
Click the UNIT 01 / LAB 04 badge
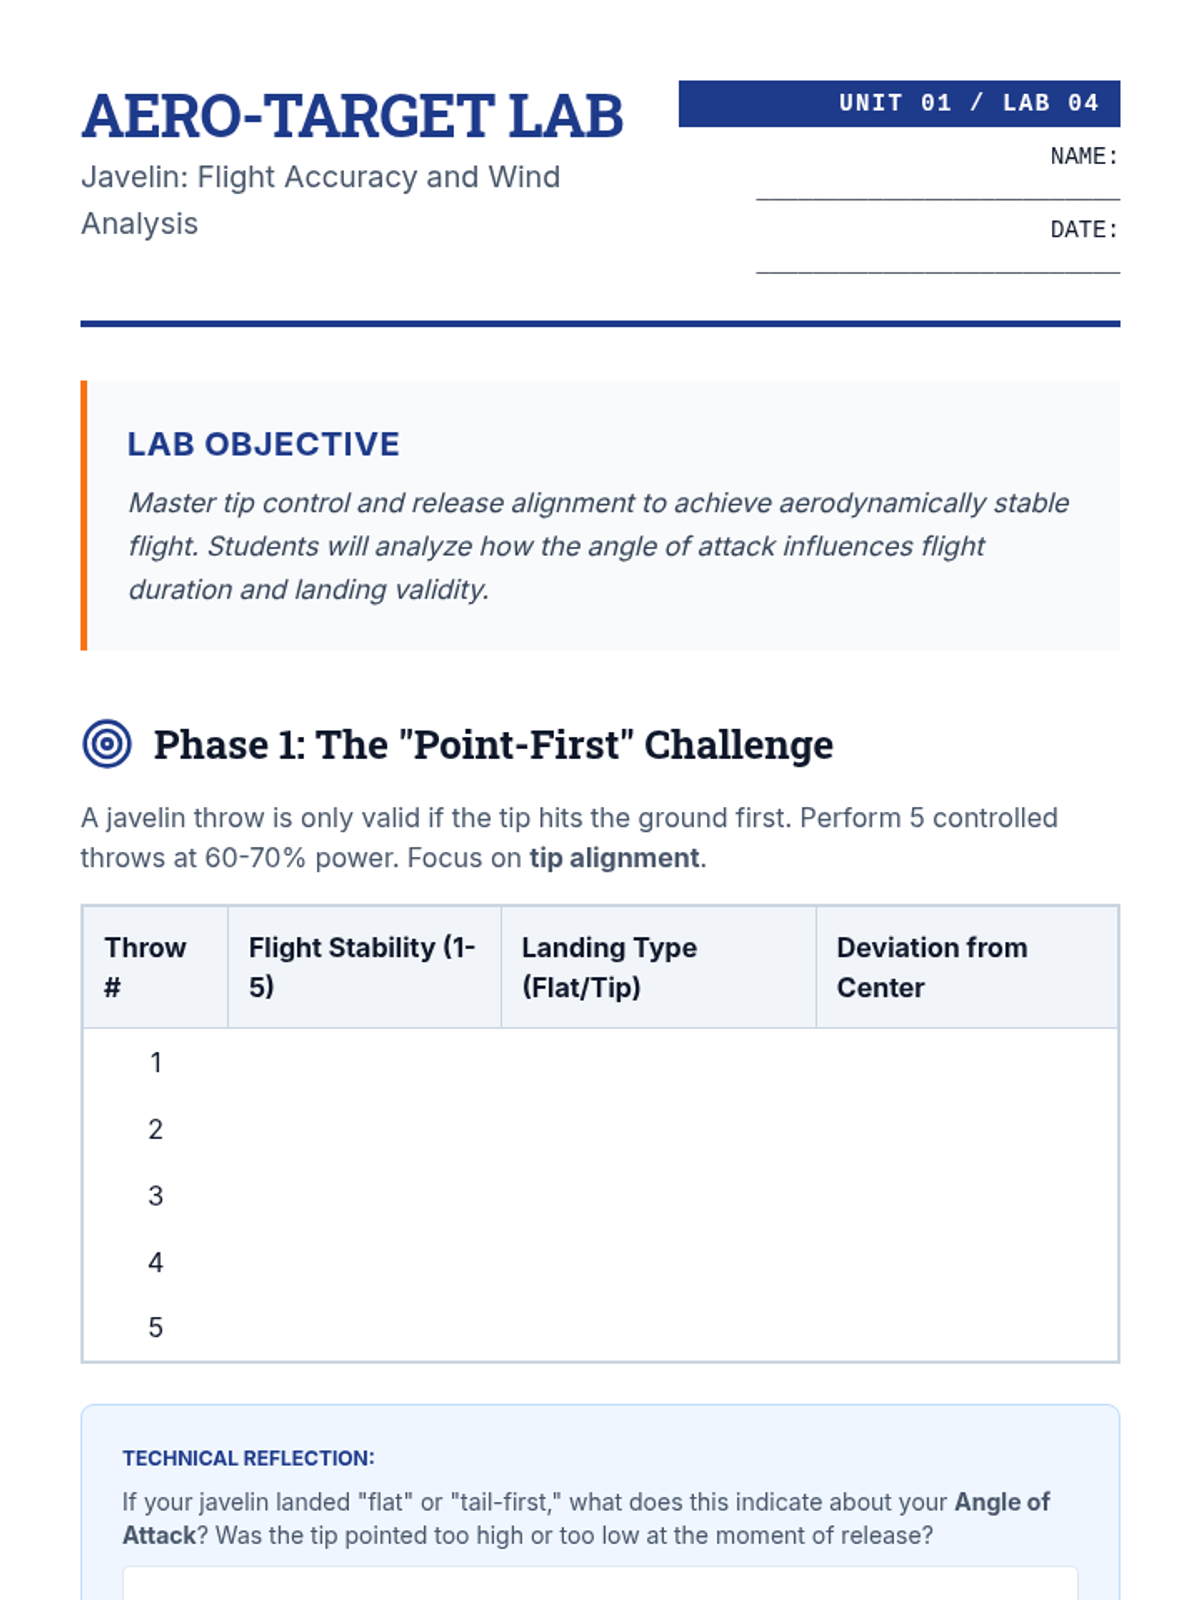click(x=899, y=103)
